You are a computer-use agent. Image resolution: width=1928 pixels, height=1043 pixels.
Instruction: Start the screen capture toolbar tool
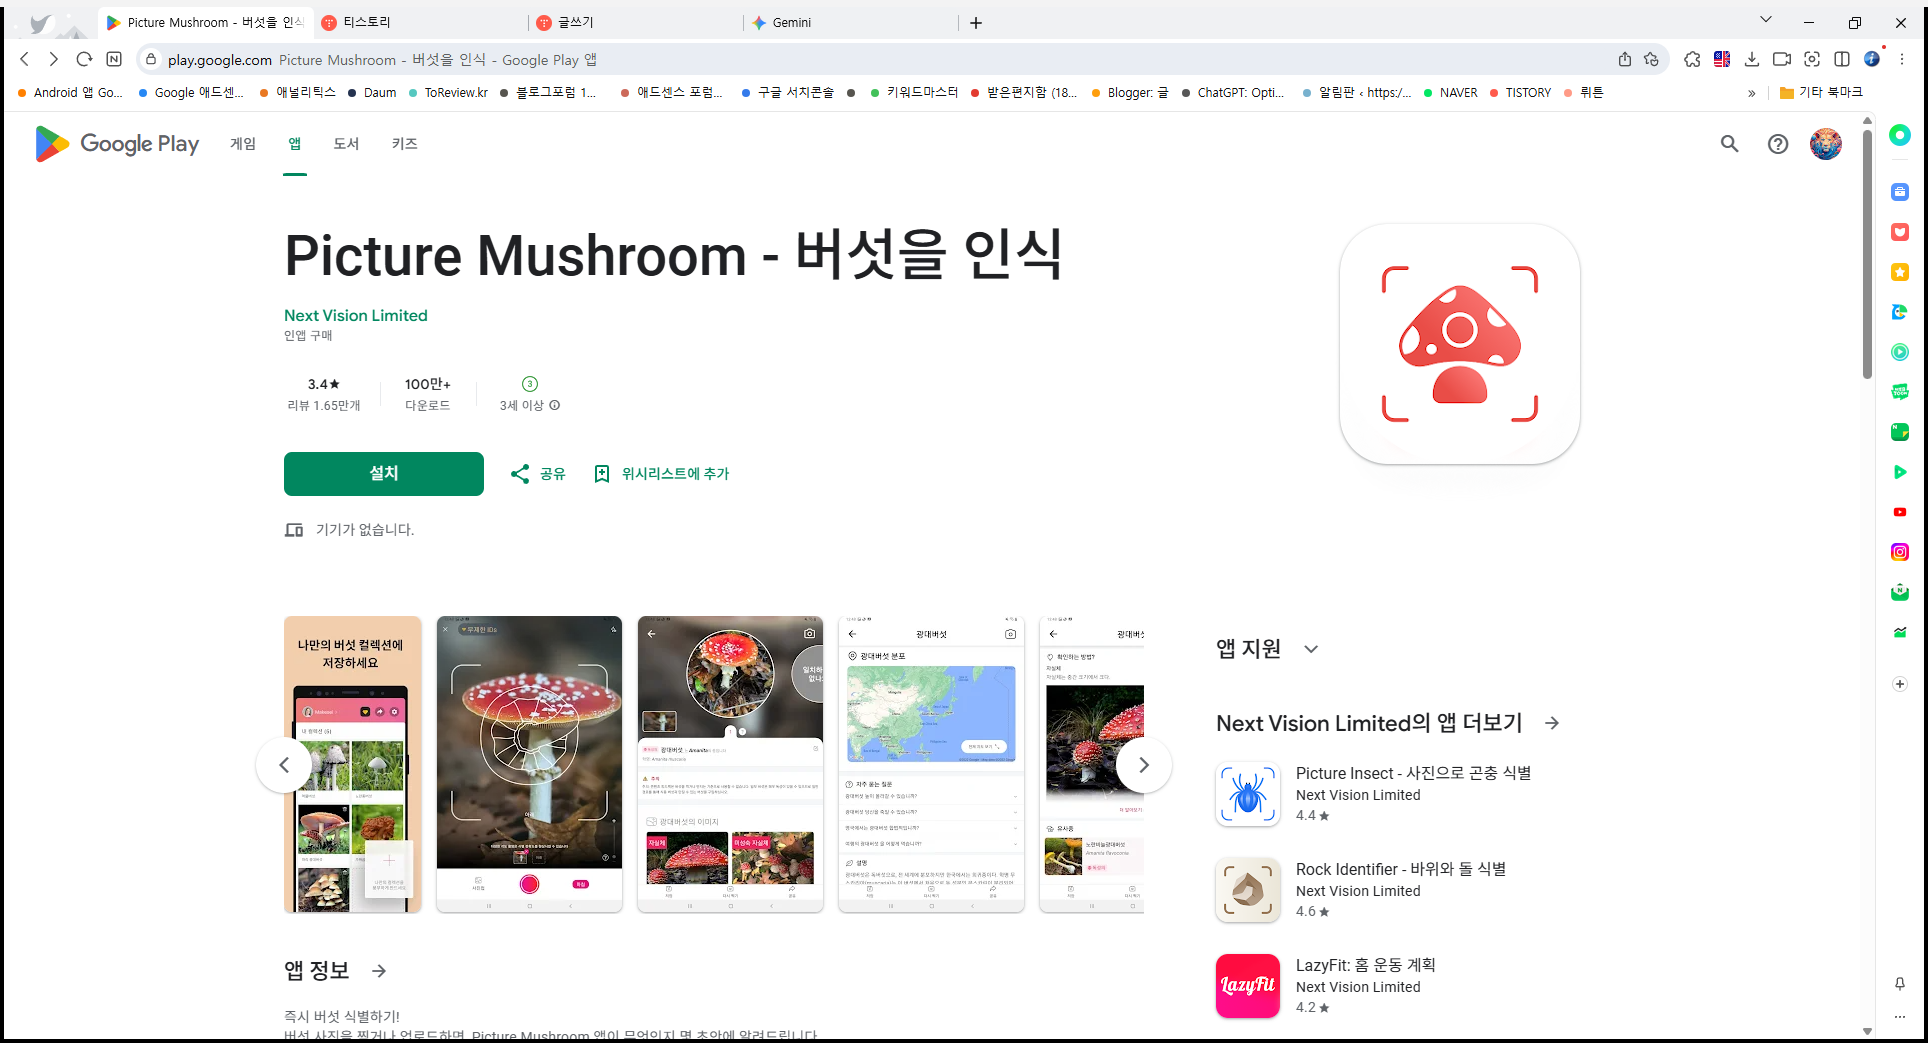[x=1811, y=59]
